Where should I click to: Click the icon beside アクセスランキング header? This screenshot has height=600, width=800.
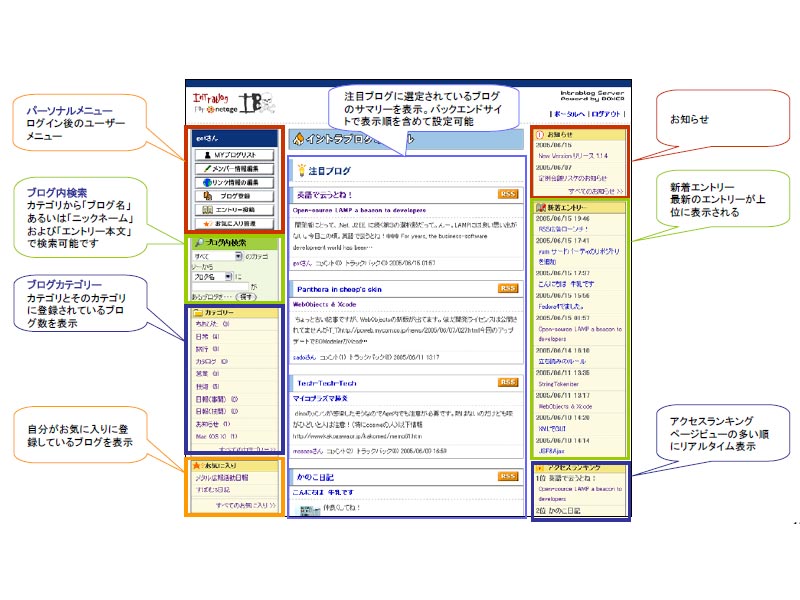(540, 468)
